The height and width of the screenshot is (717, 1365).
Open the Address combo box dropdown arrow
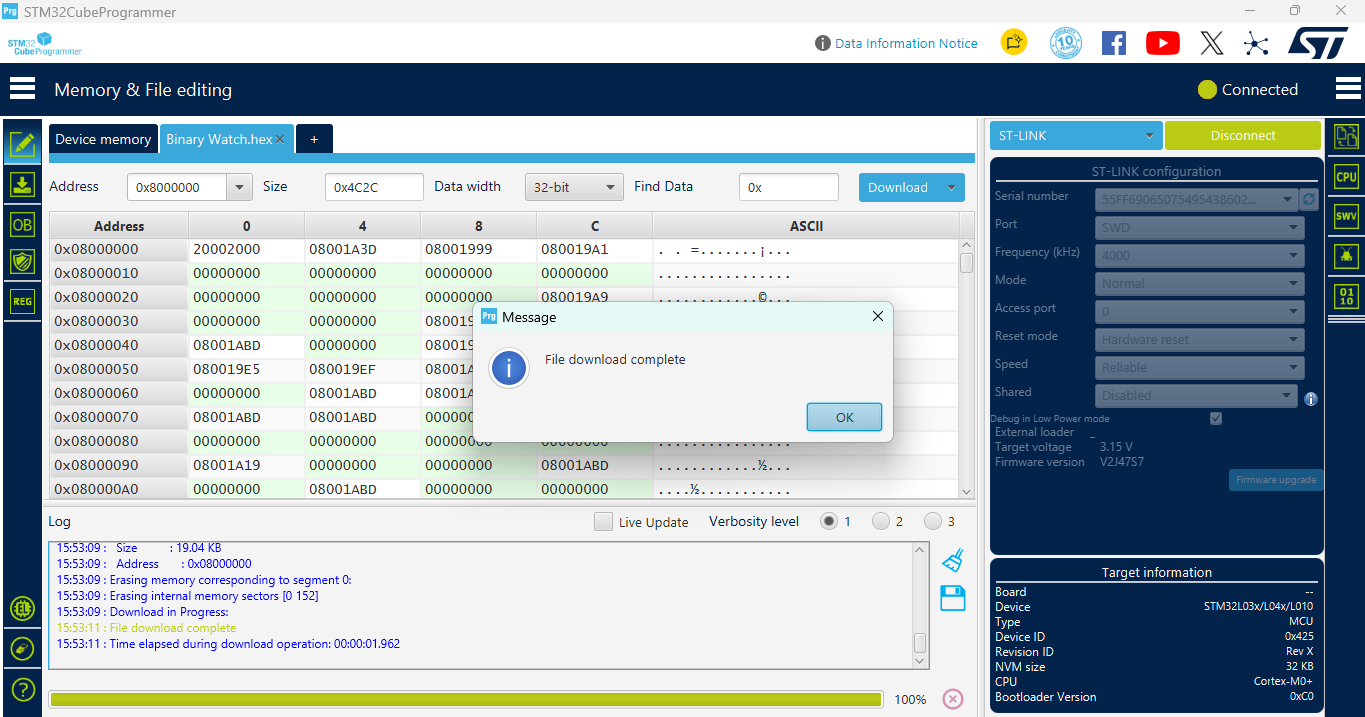click(240, 187)
